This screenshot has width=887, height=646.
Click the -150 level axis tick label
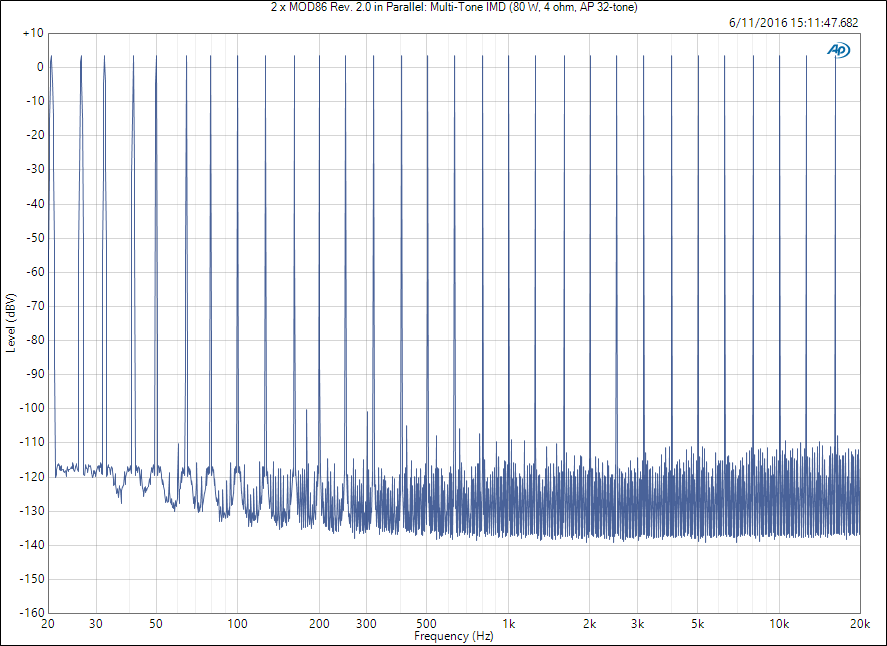[x=32, y=579]
